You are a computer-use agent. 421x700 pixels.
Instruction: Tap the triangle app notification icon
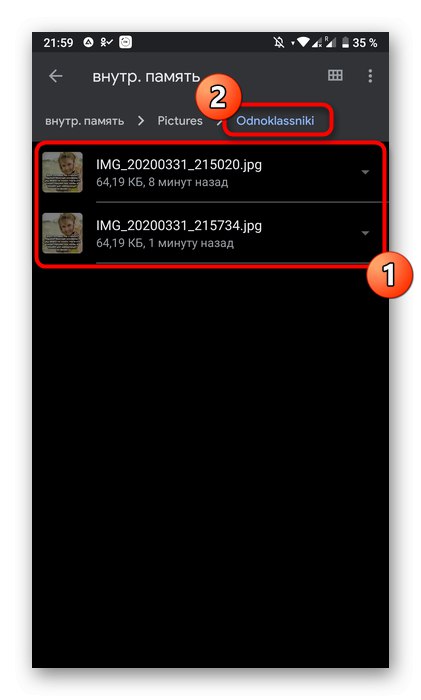88,42
